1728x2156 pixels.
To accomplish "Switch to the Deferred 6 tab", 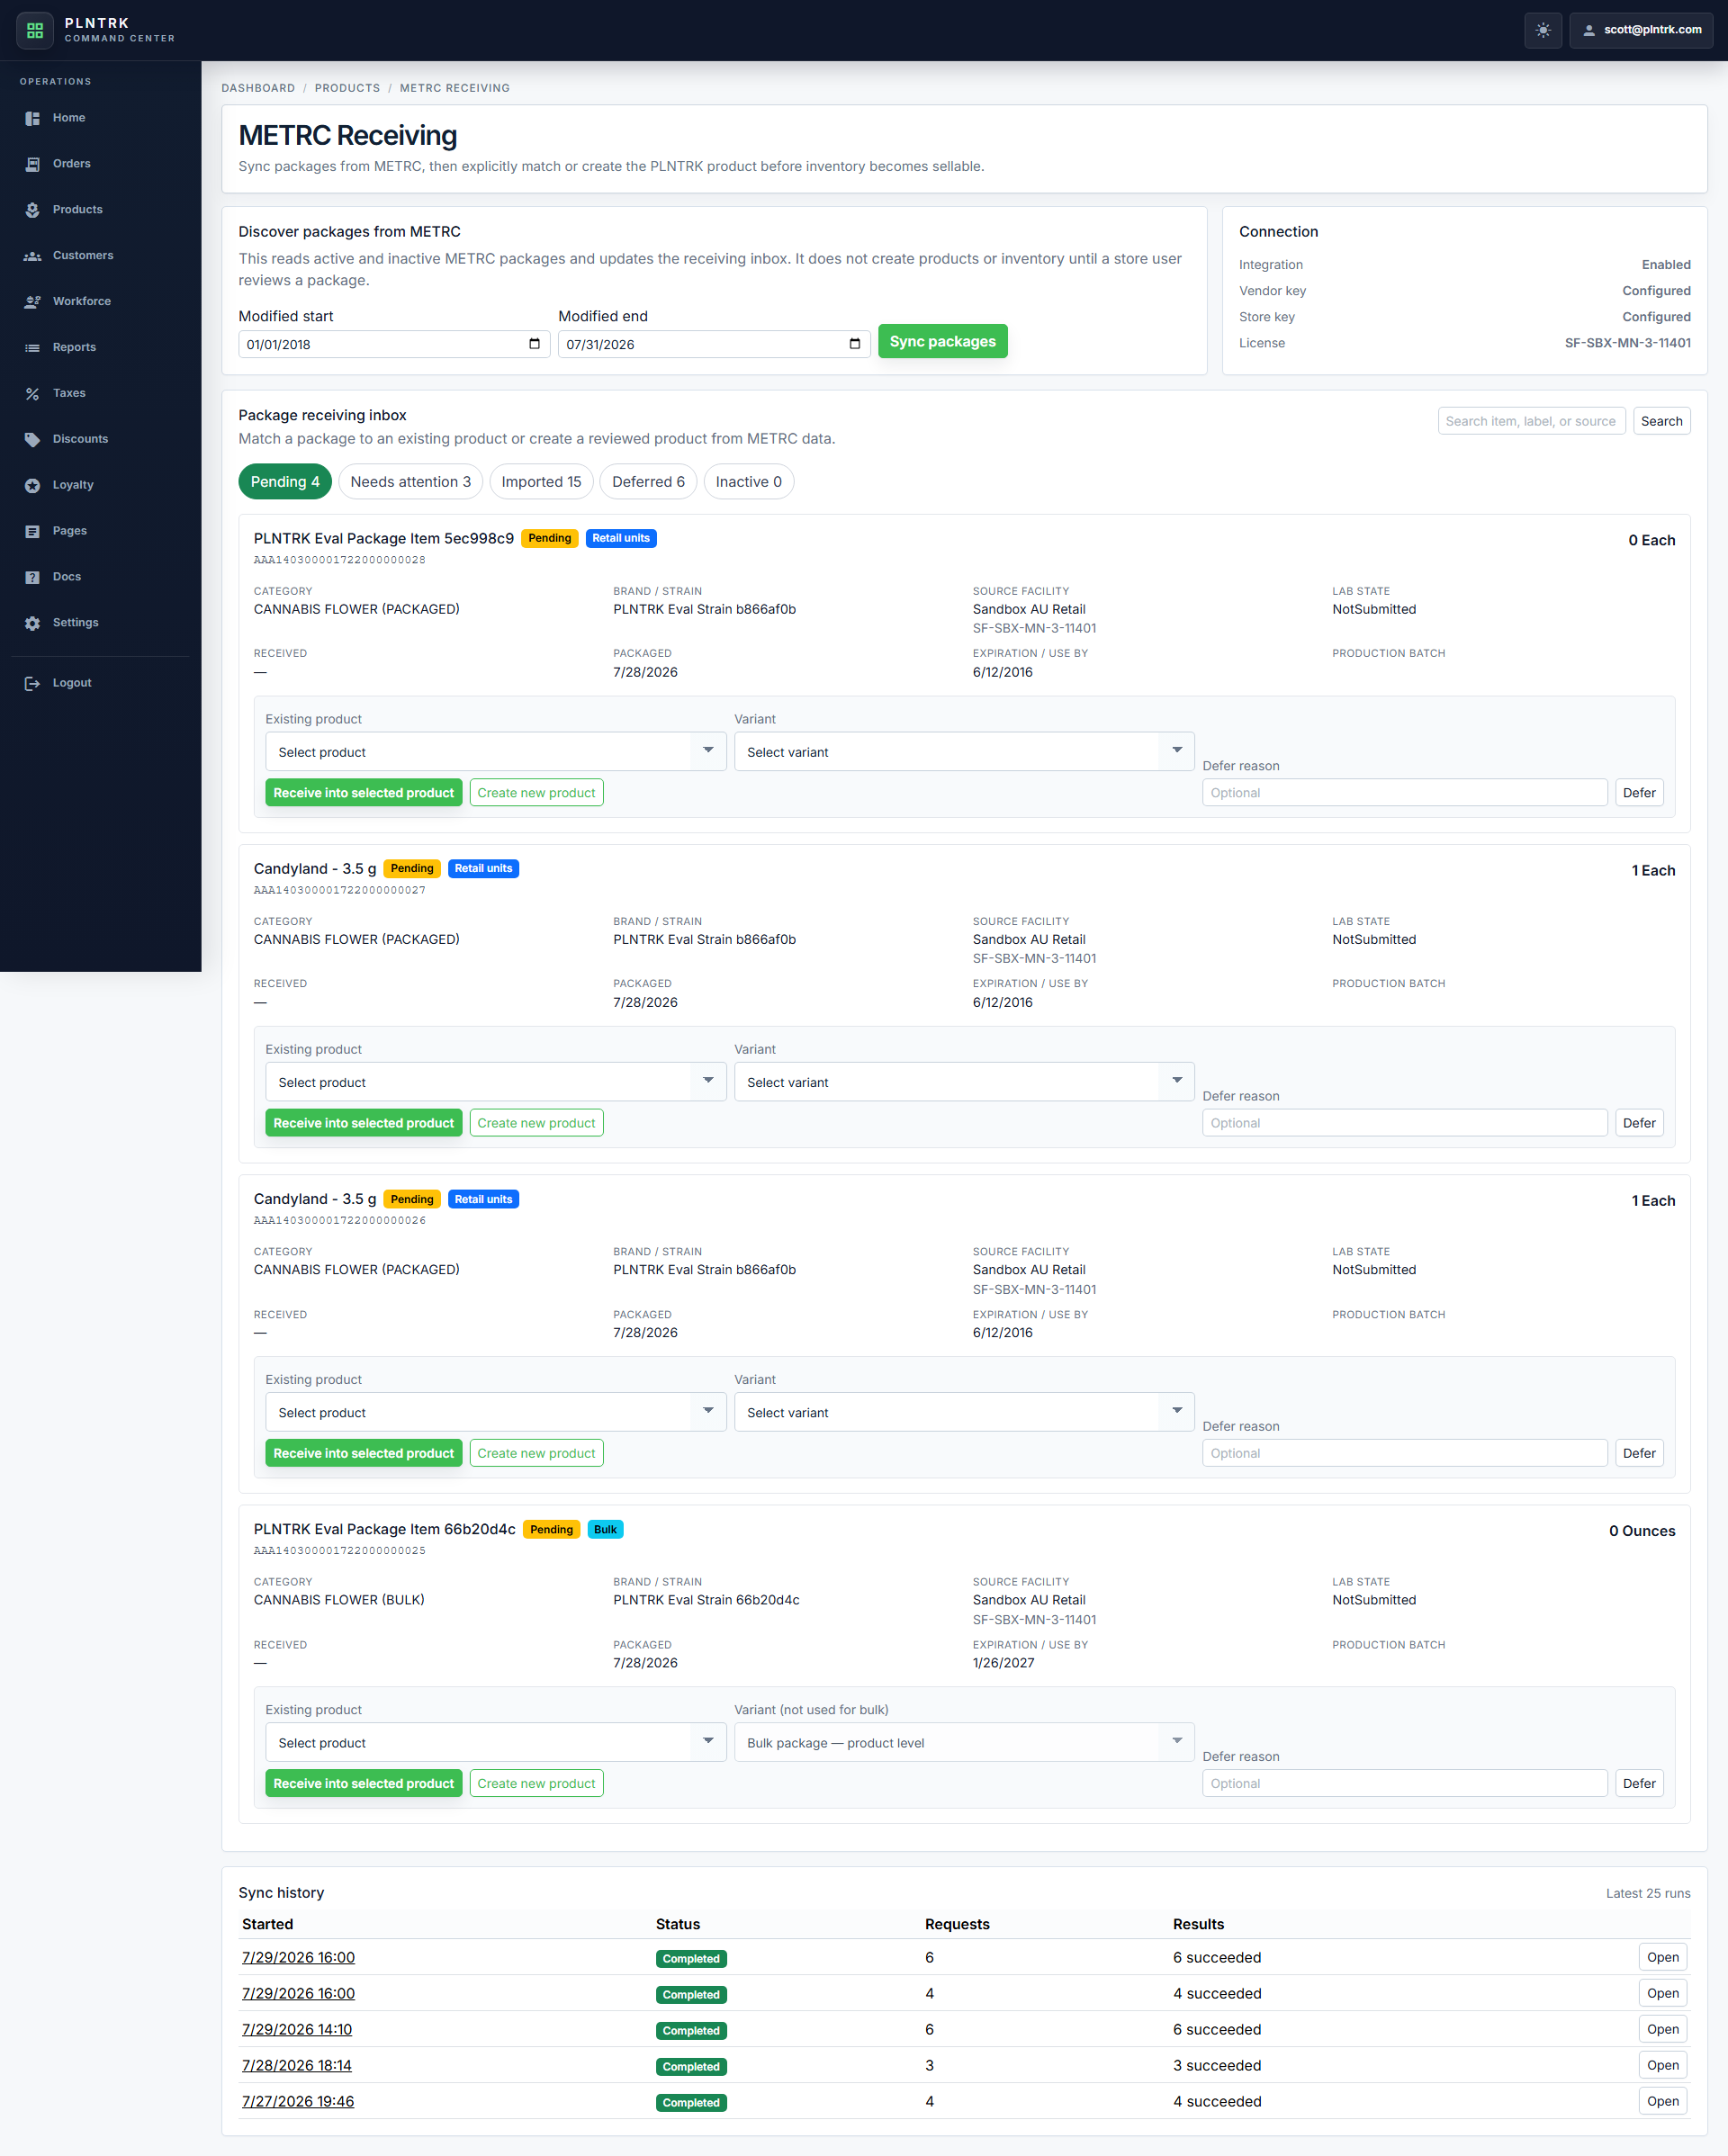I will click(648, 482).
